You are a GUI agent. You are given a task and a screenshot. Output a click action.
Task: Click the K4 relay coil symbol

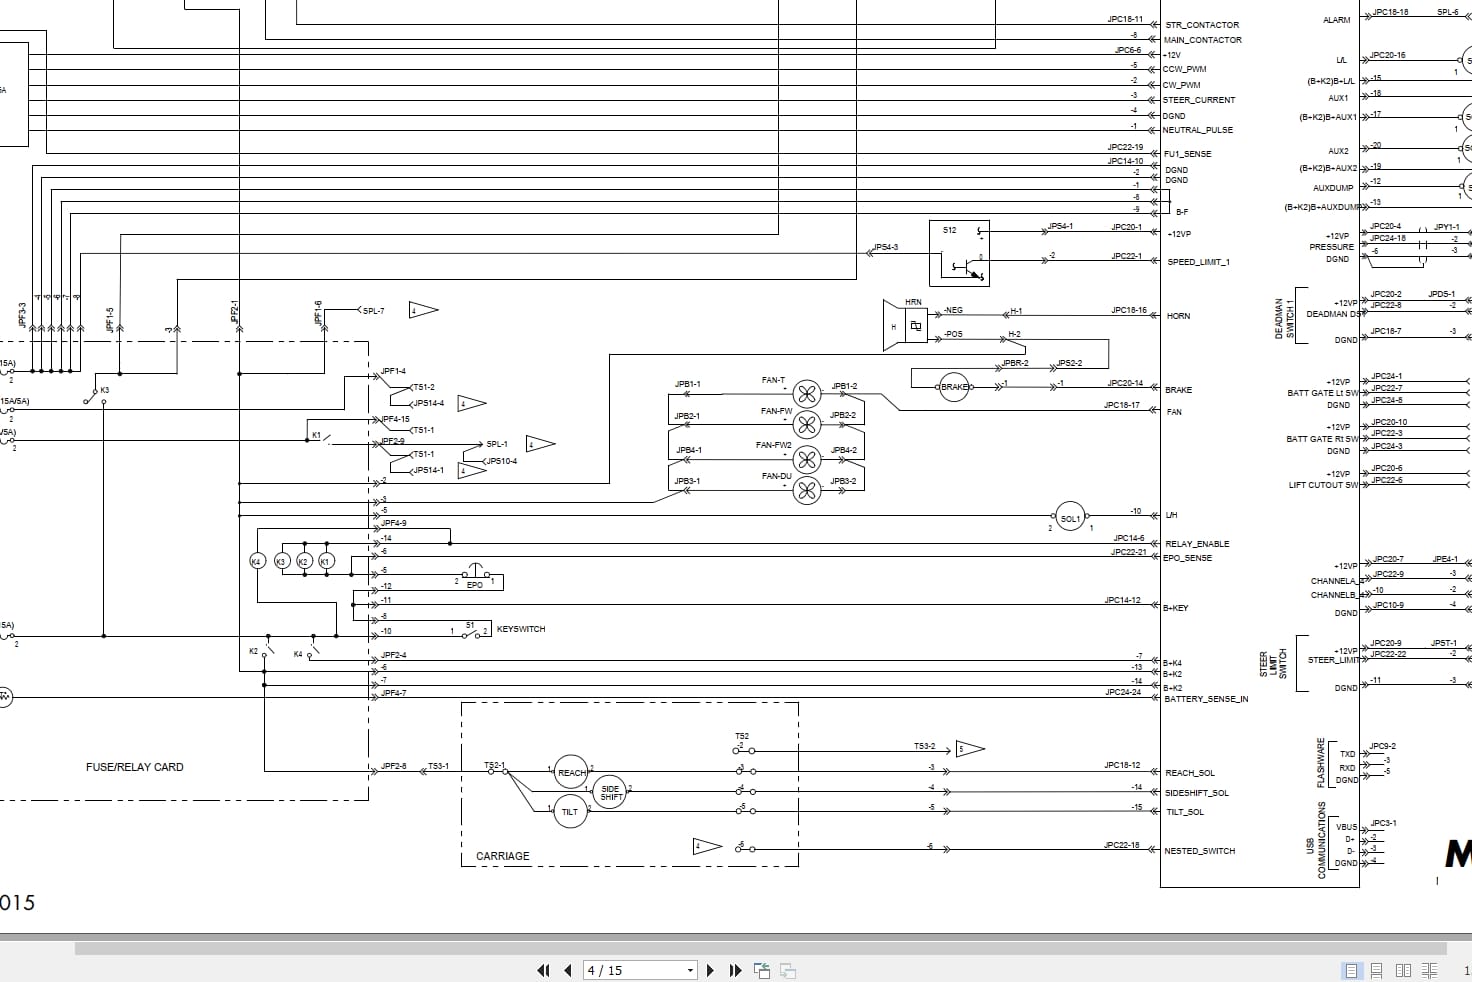pyautogui.click(x=256, y=562)
